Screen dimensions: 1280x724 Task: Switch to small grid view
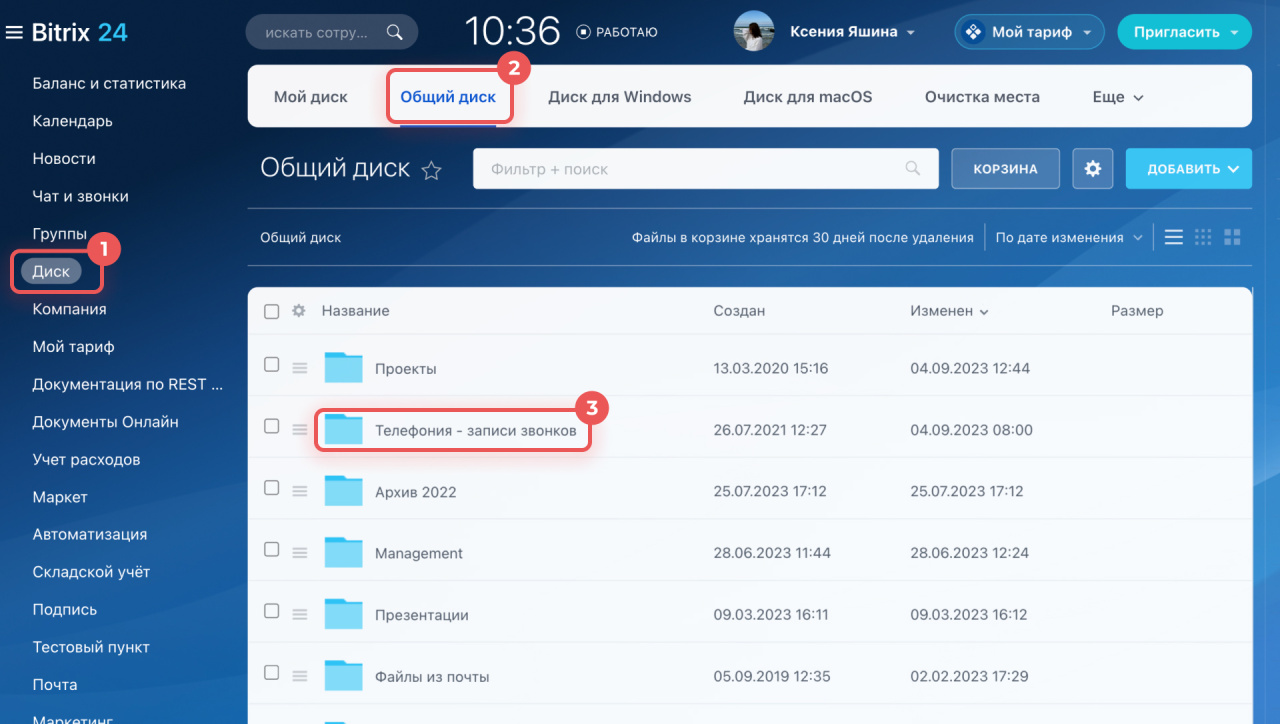[1203, 238]
